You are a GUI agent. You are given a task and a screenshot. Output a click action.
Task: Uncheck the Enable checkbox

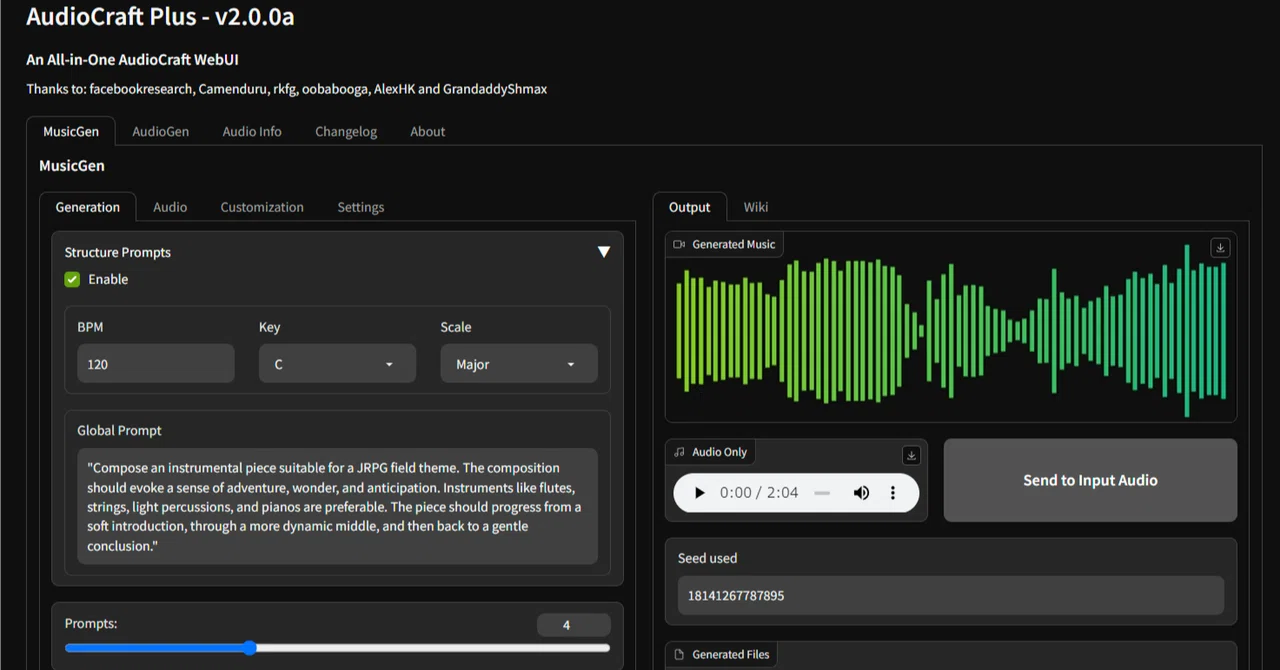(x=72, y=279)
